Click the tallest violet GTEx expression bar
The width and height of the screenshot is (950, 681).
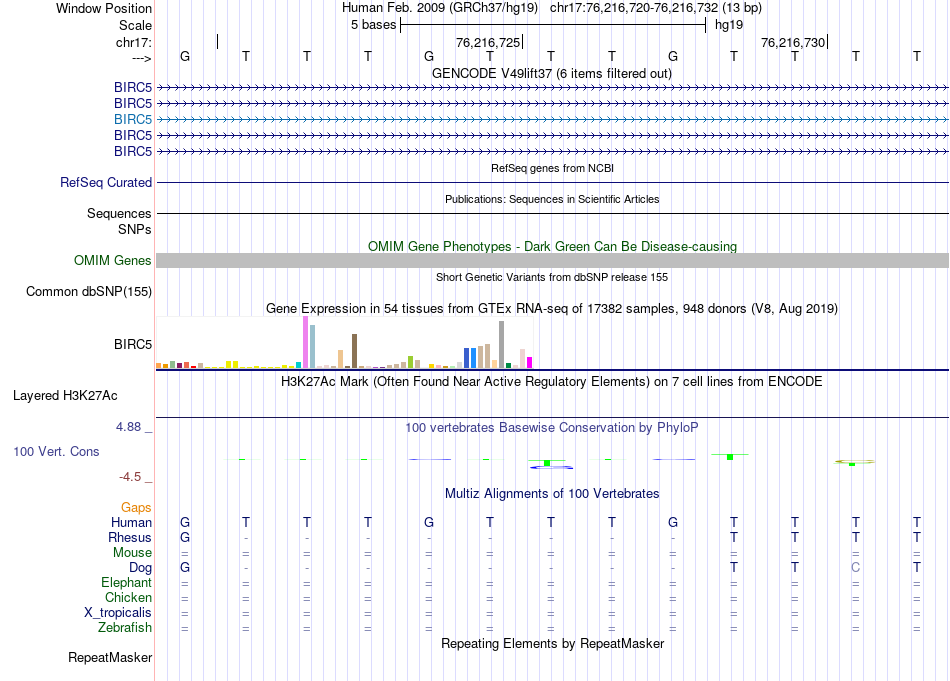tap(305, 342)
